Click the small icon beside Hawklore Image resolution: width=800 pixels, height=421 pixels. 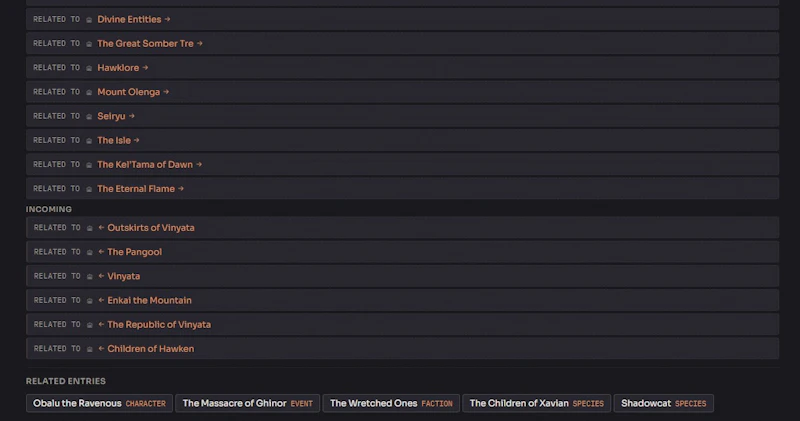tap(89, 68)
